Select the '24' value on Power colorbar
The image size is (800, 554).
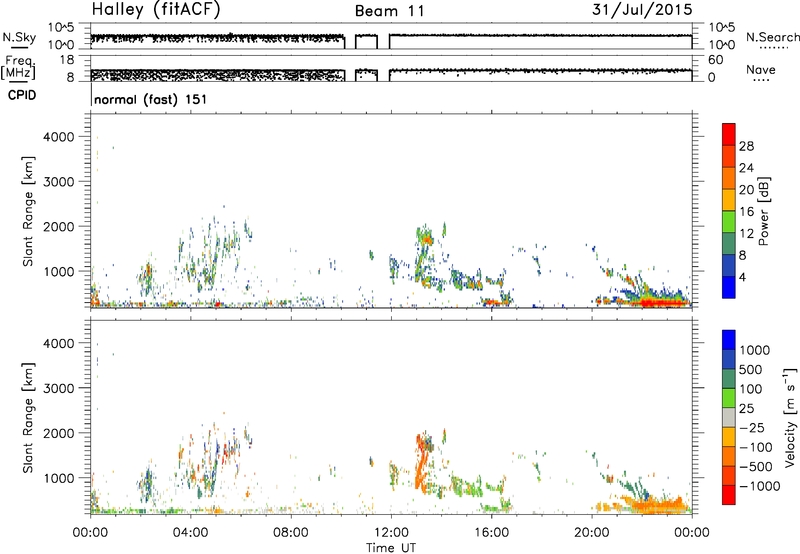click(746, 168)
